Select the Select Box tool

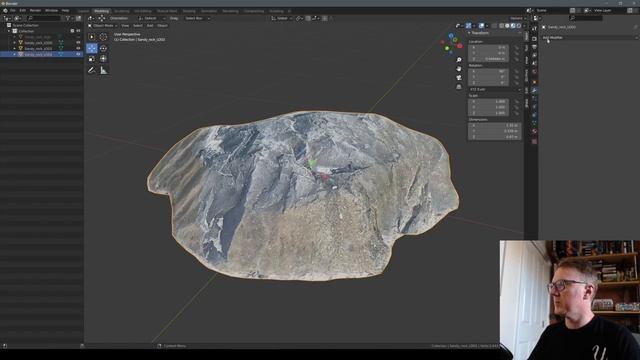(92, 37)
